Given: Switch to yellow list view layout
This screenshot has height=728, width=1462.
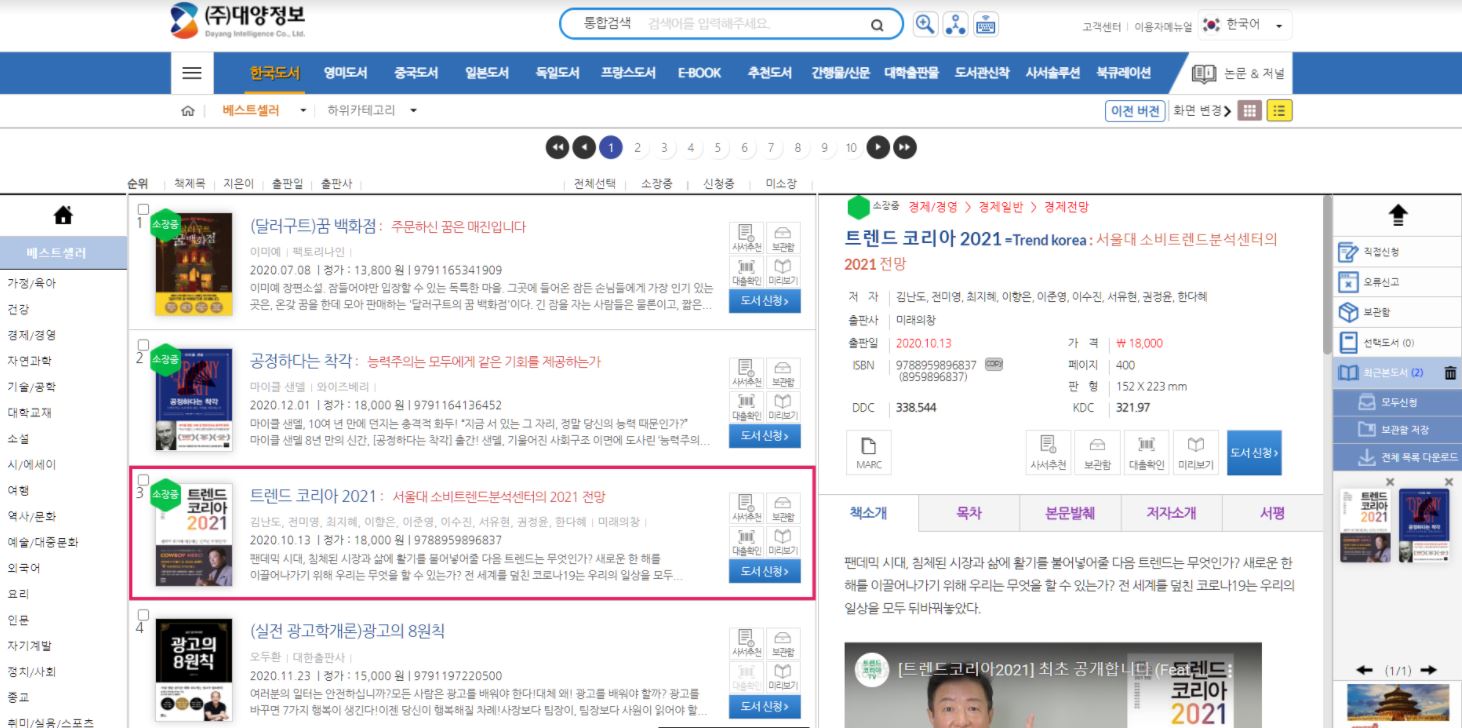Looking at the screenshot, I should 1279,111.
